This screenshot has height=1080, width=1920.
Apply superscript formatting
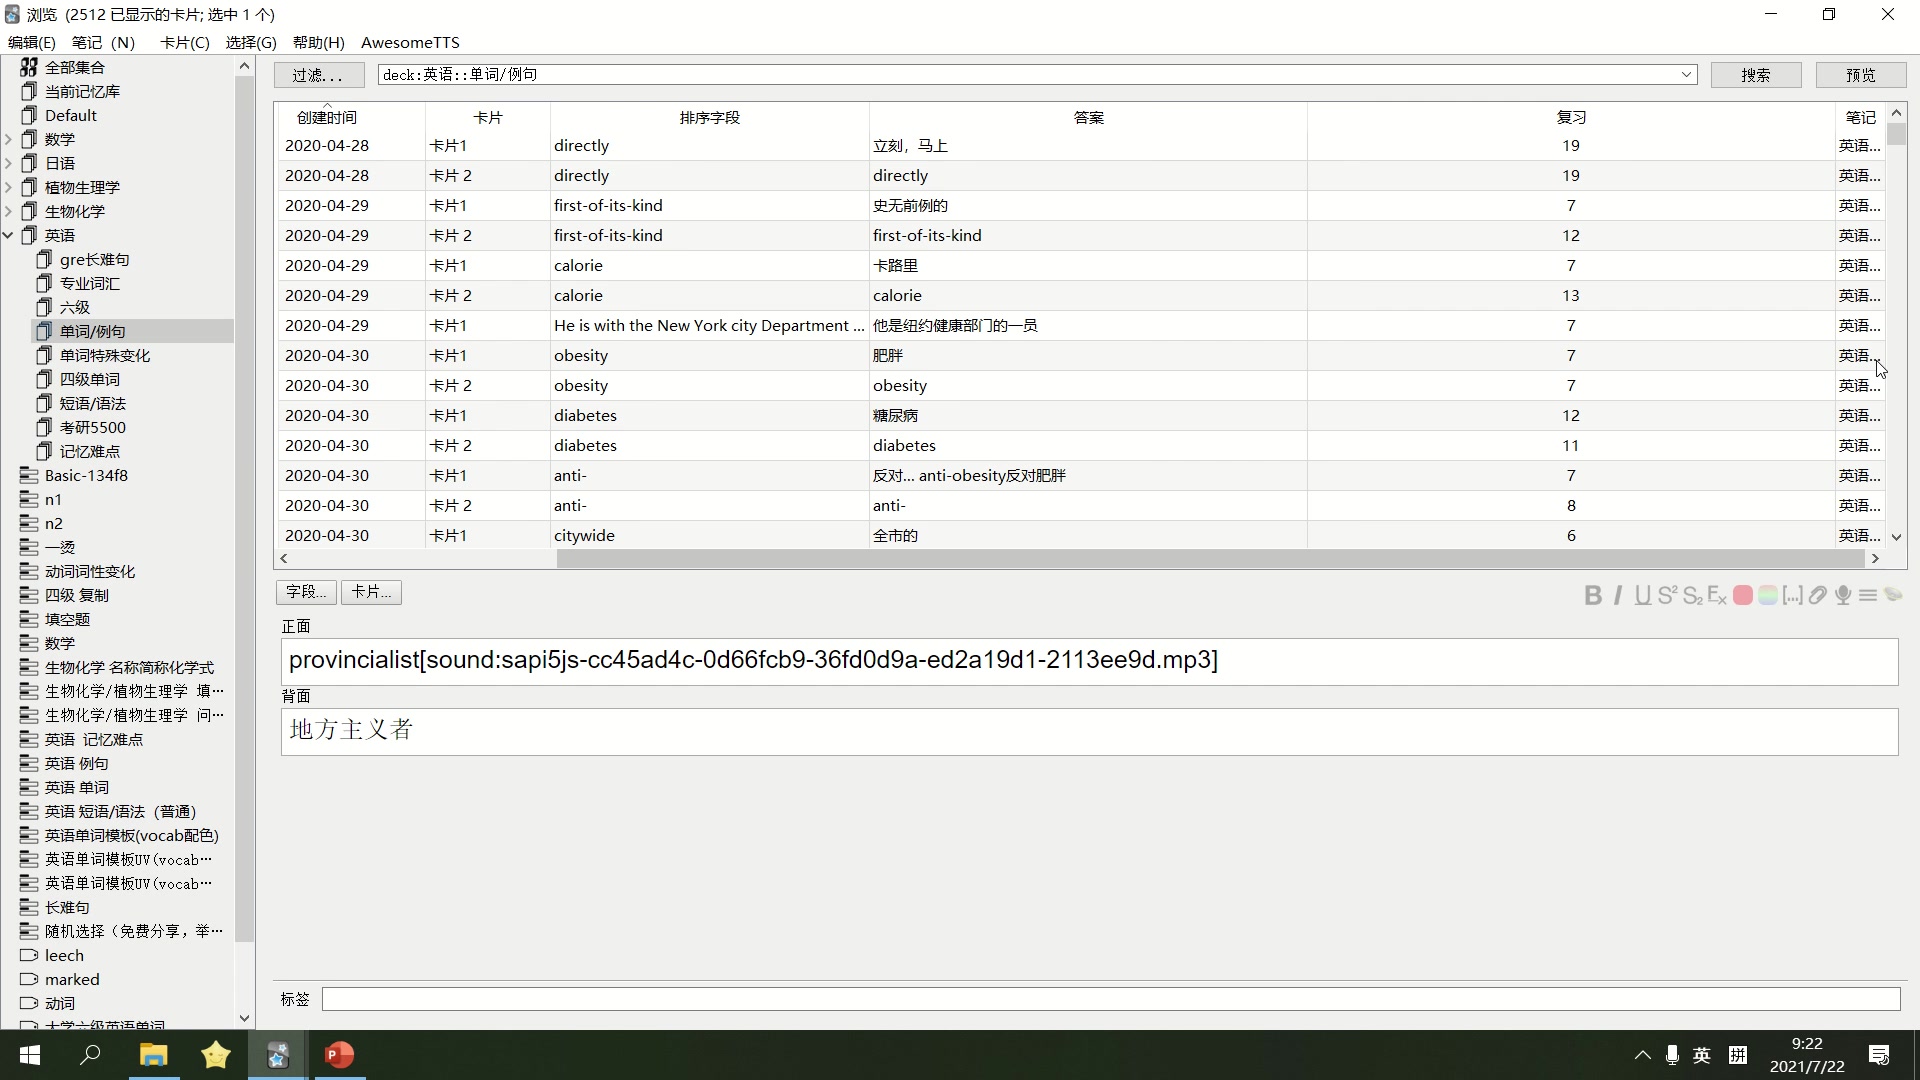coord(1667,596)
